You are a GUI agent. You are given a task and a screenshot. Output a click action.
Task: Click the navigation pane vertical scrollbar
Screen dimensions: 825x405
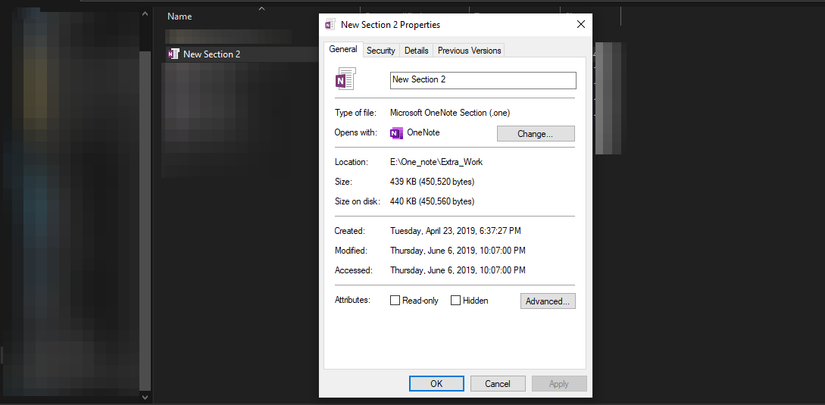(145, 221)
